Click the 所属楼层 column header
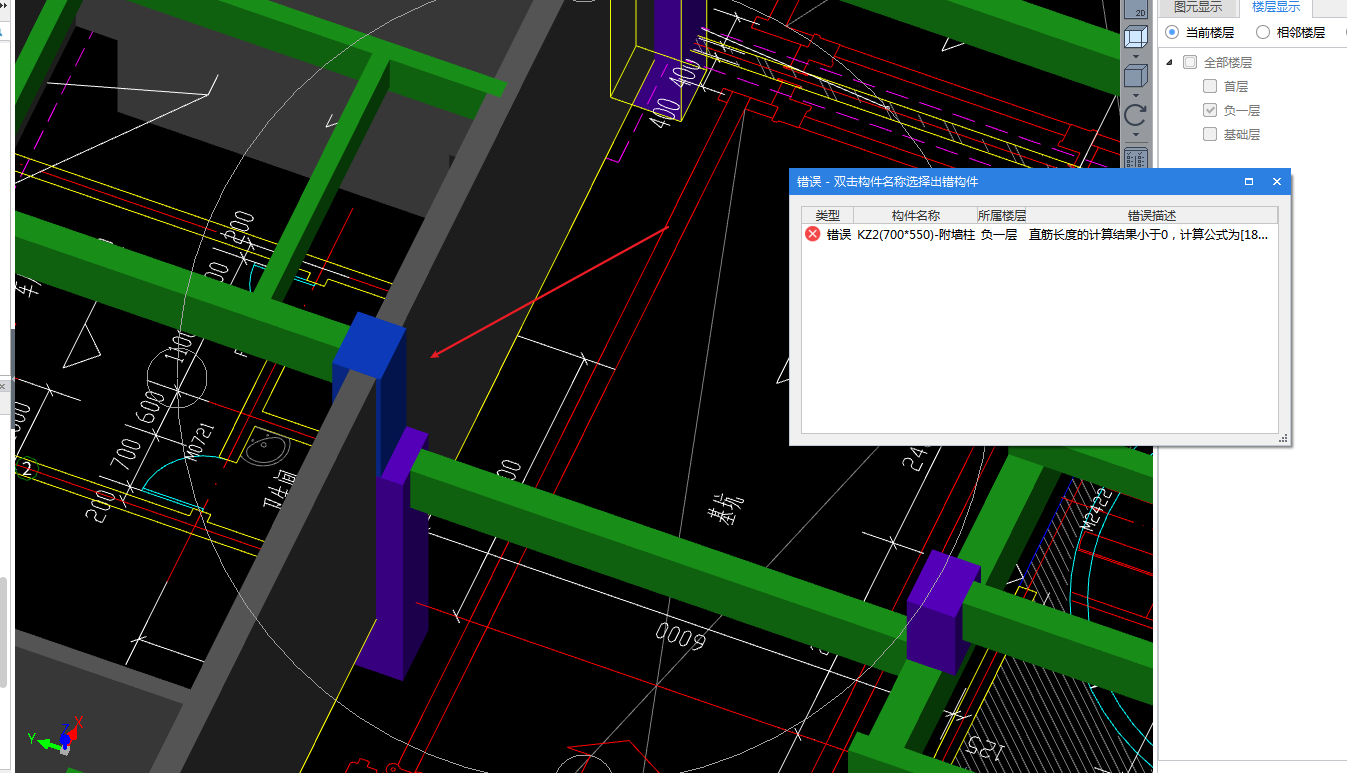Image resolution: width=1347 pixels, height=773 pixels. [x=1002, y=215]
